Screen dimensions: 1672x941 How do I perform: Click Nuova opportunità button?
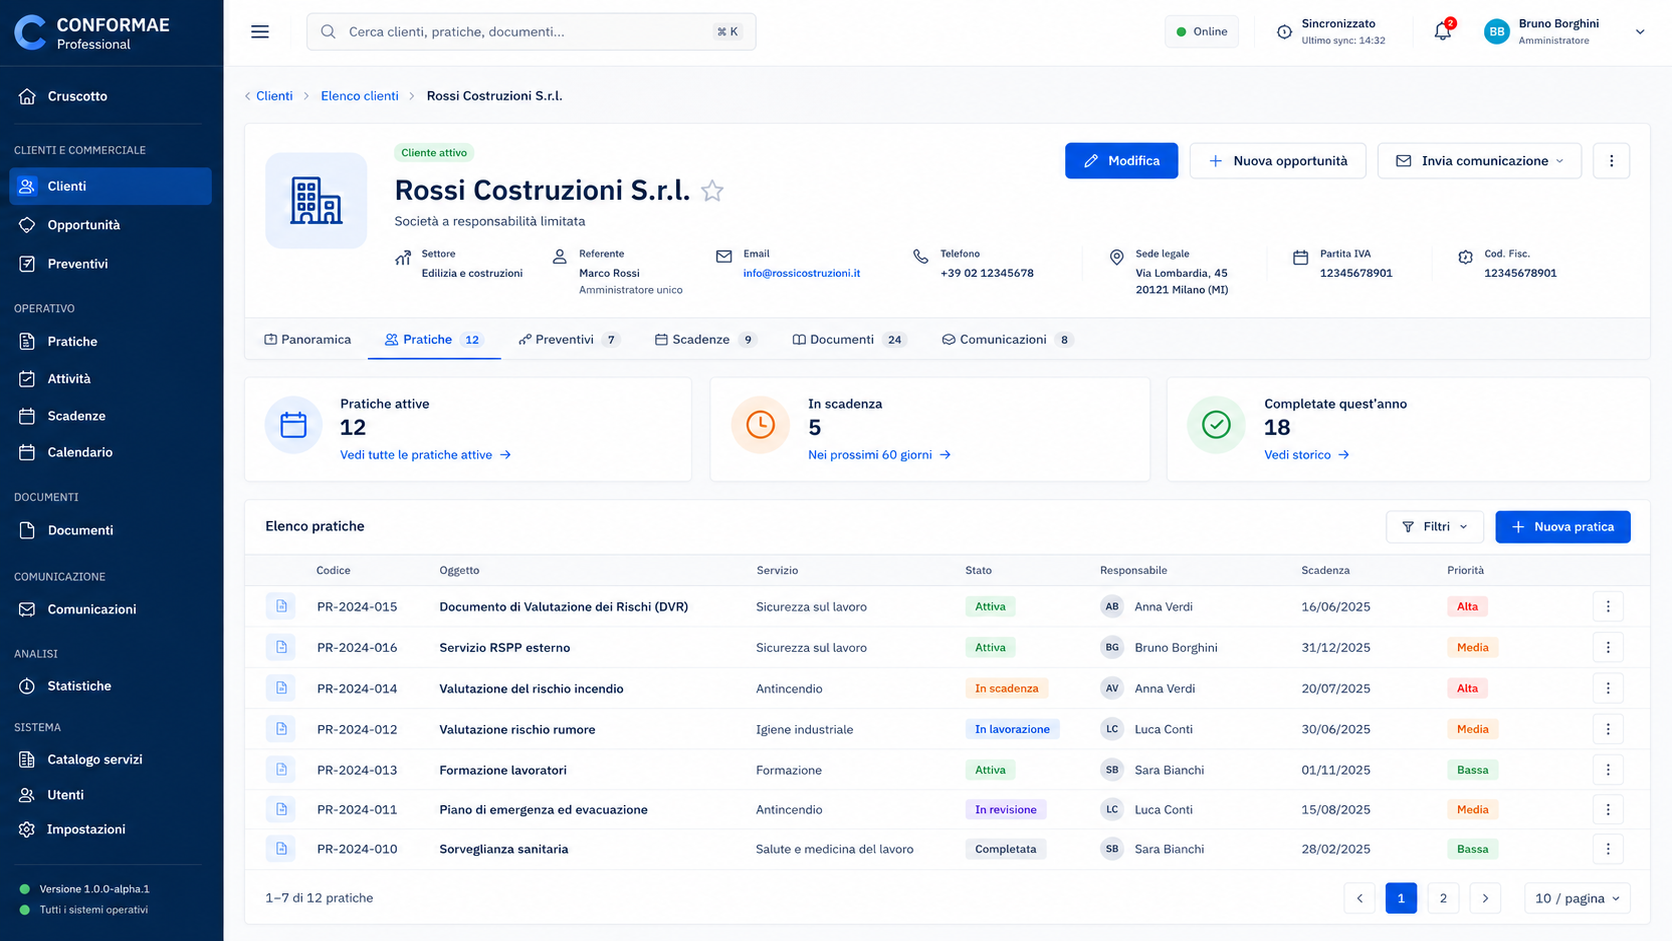[x=1277, y=161]
